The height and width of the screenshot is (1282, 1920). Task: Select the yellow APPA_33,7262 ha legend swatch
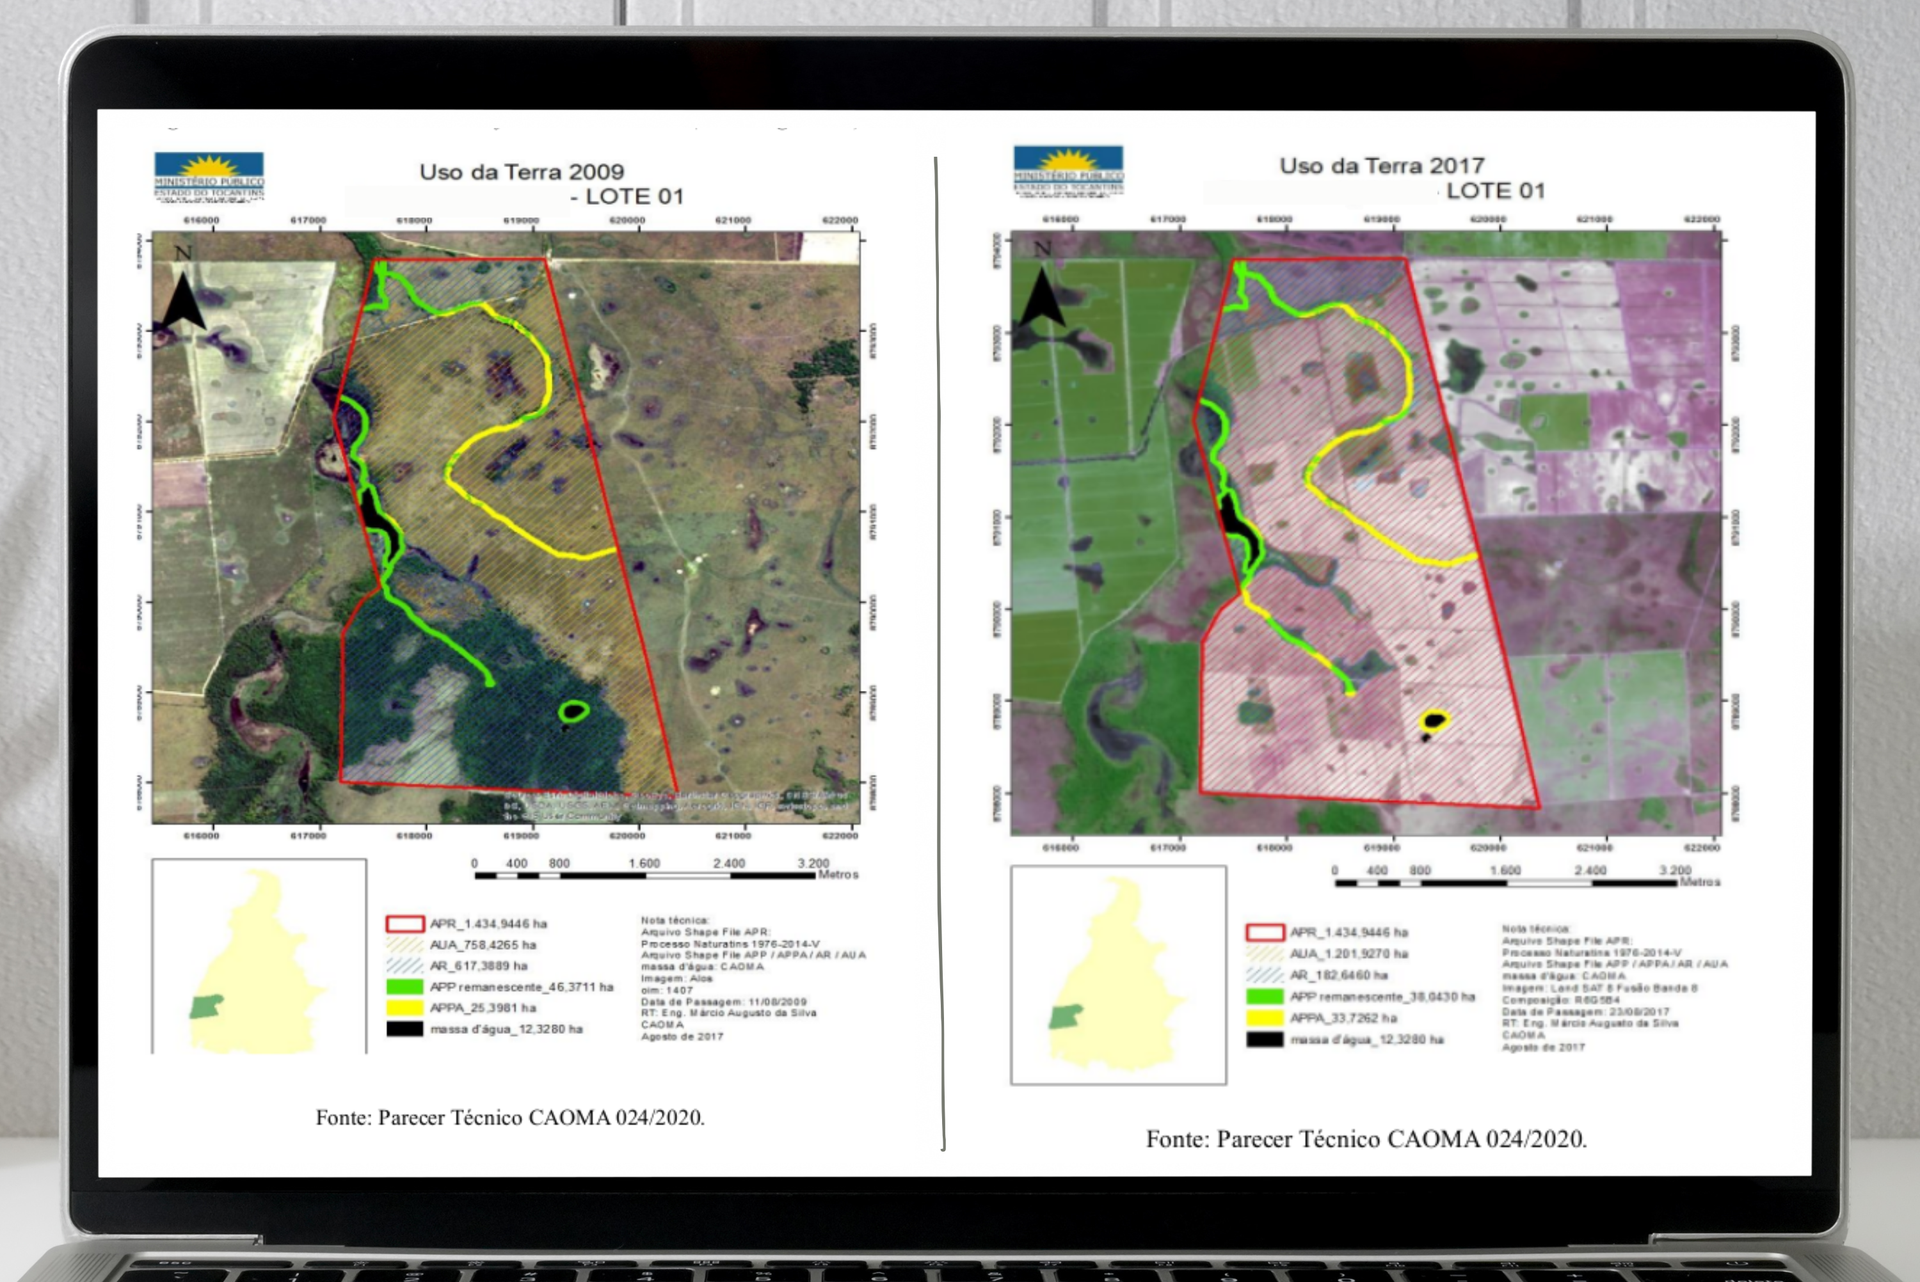[x=1265, y=1018]
